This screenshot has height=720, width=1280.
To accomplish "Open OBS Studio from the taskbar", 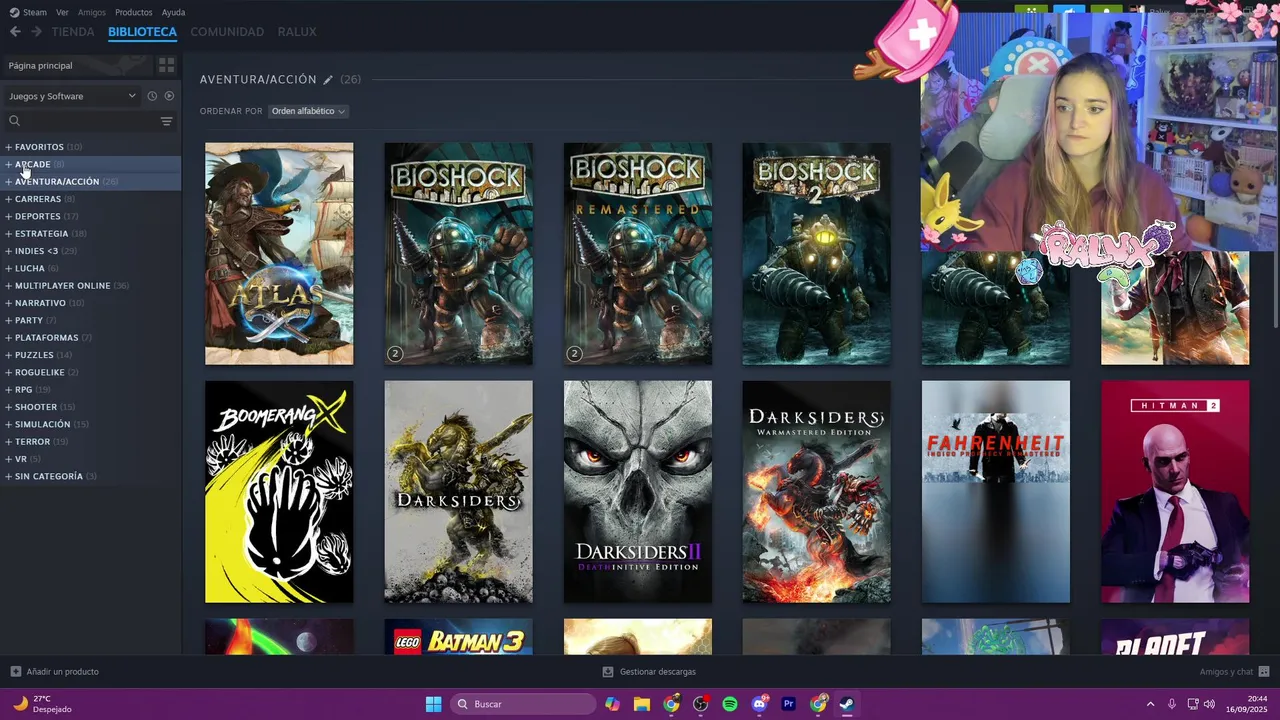I will pos(701,704).
